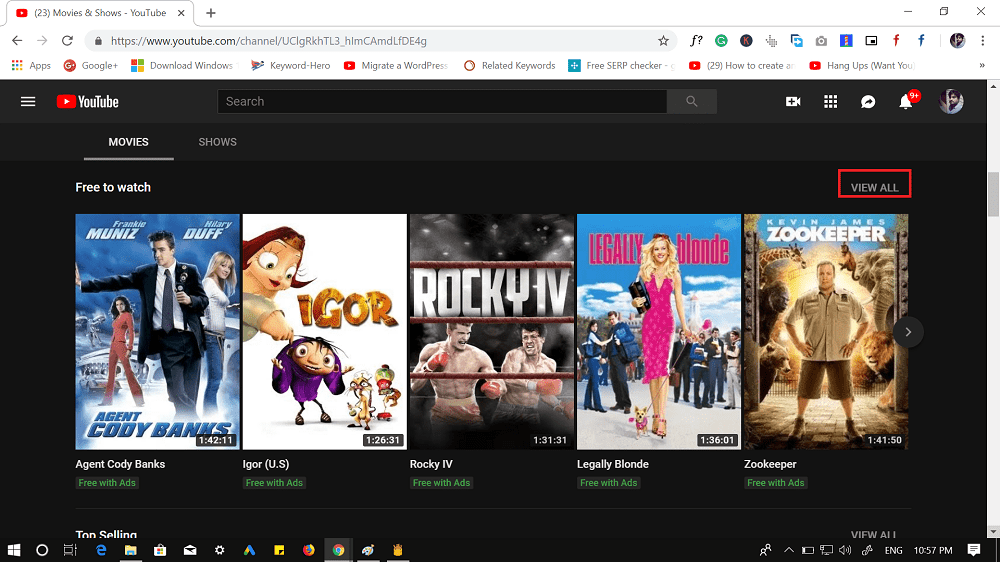Viewport: 1000px width, 562px height.
Task: Click the Agent Cody Banks title link
Action: click(x=120, y=464)
